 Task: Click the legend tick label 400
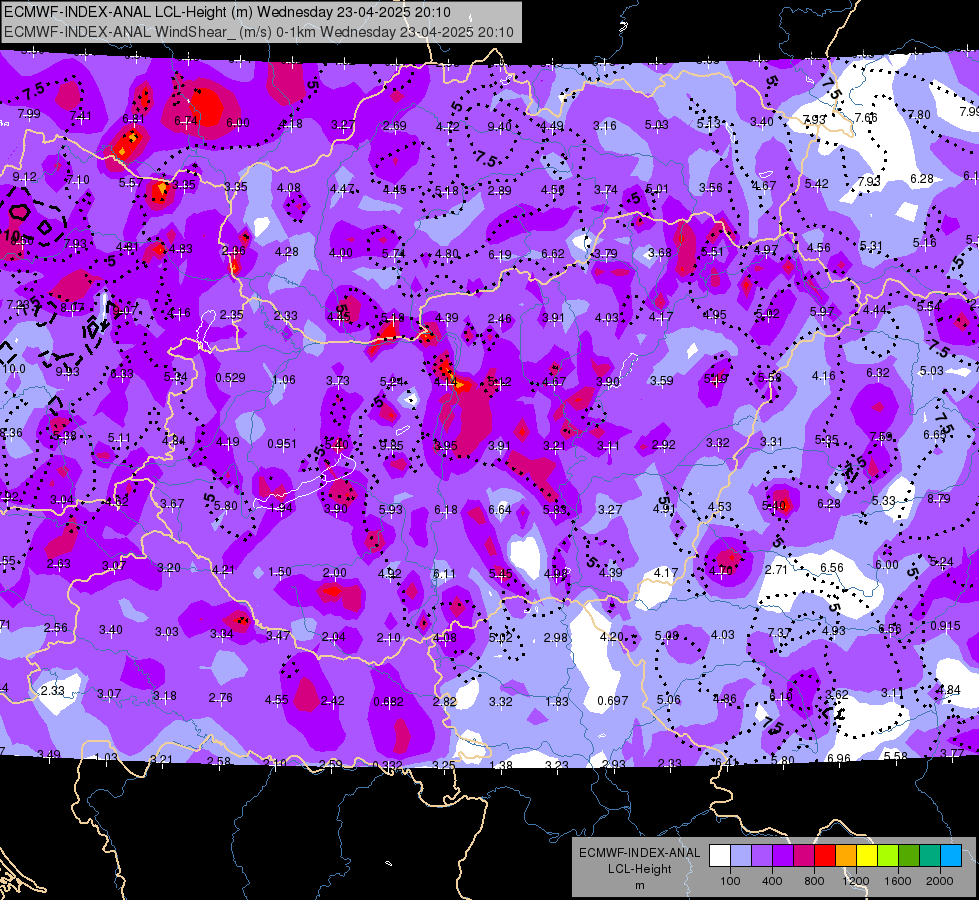click(x=772, y=881)
